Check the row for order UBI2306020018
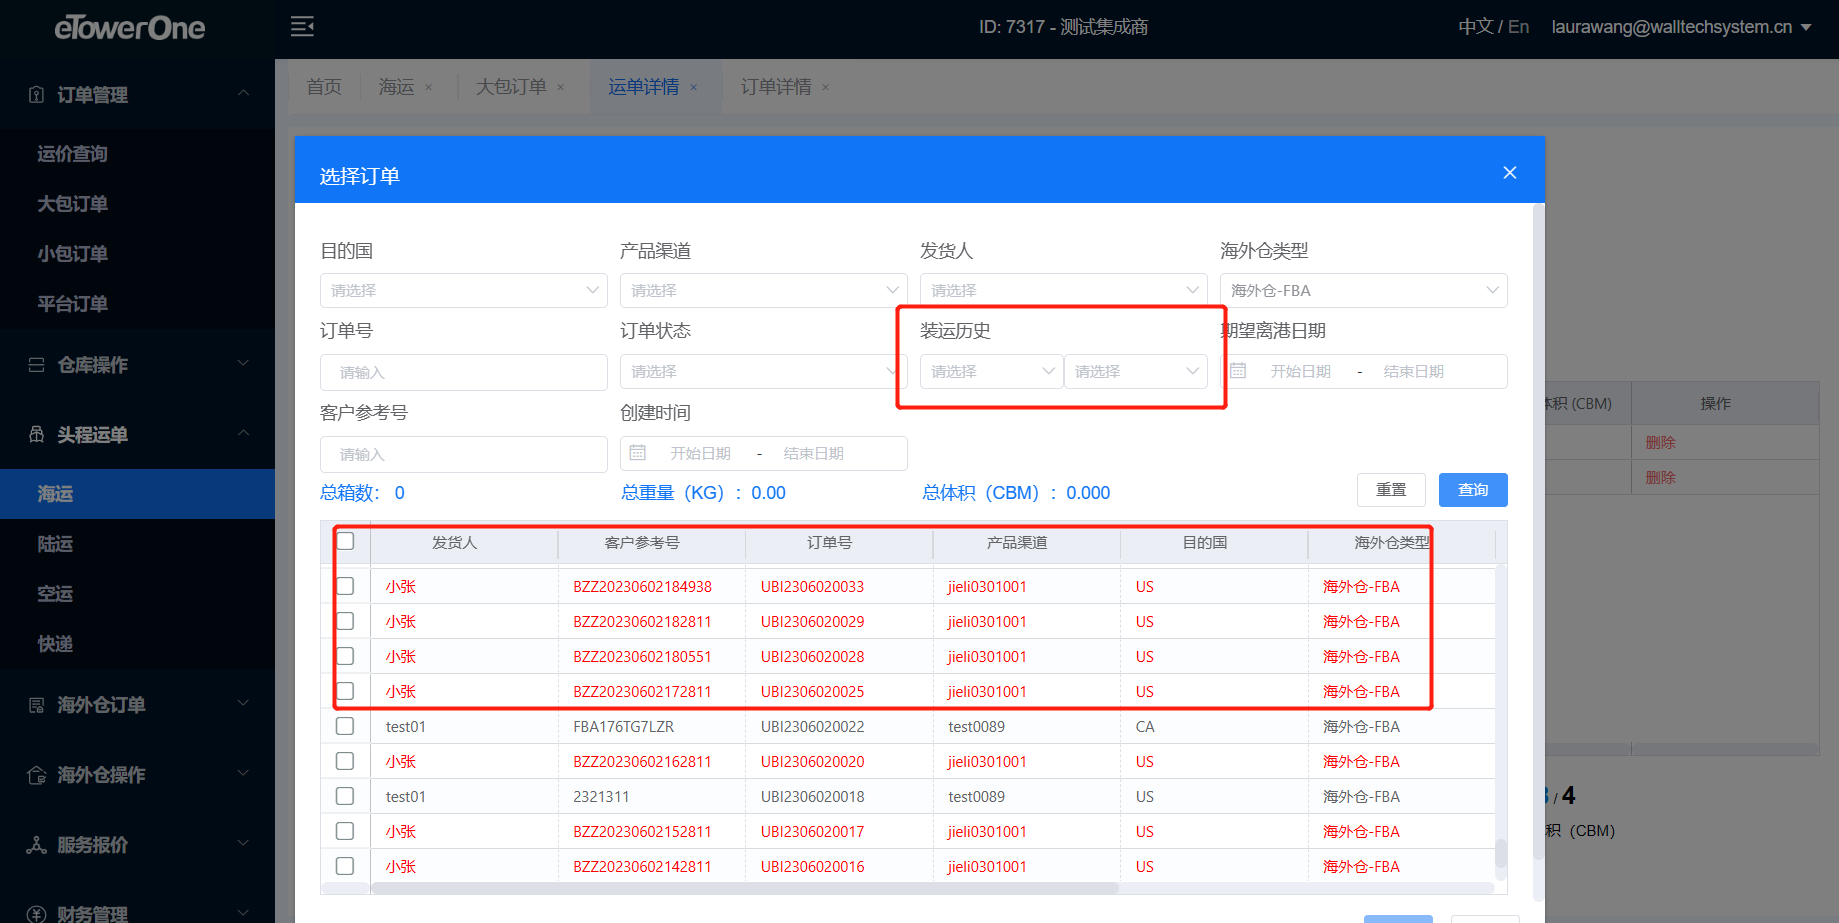This screenshot has height=923, width=1839. pos(345,796)
